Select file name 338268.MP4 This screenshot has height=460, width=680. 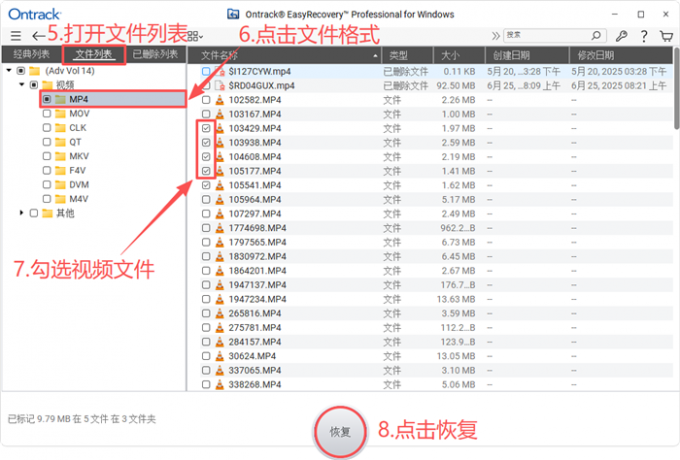(255, 385)
